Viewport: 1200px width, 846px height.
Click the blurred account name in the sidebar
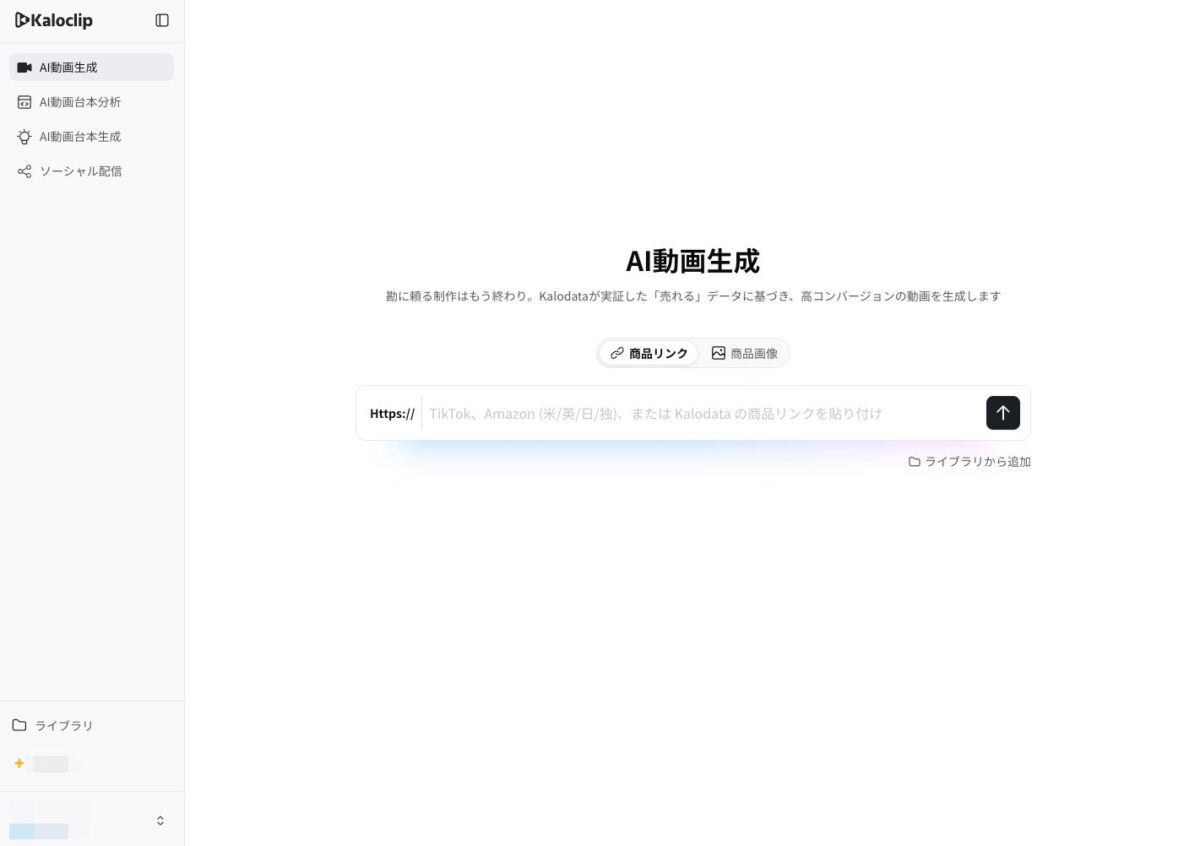pos(50,820)
